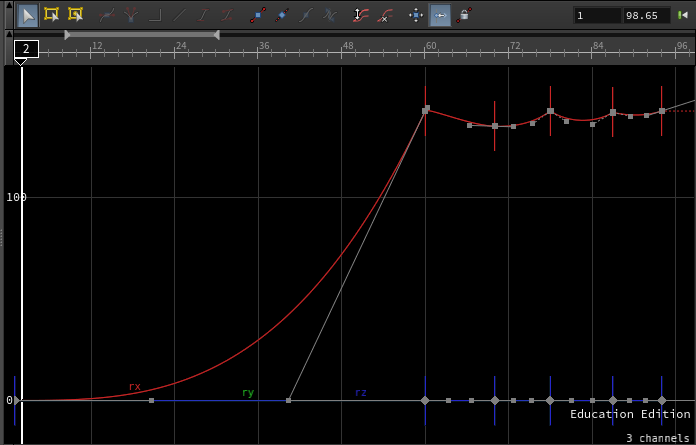Select the rx keyframe near frame 70
Image resolution: width=696 pixels, height=445 pixels.
pyautogui.click(x=495, y=126)
